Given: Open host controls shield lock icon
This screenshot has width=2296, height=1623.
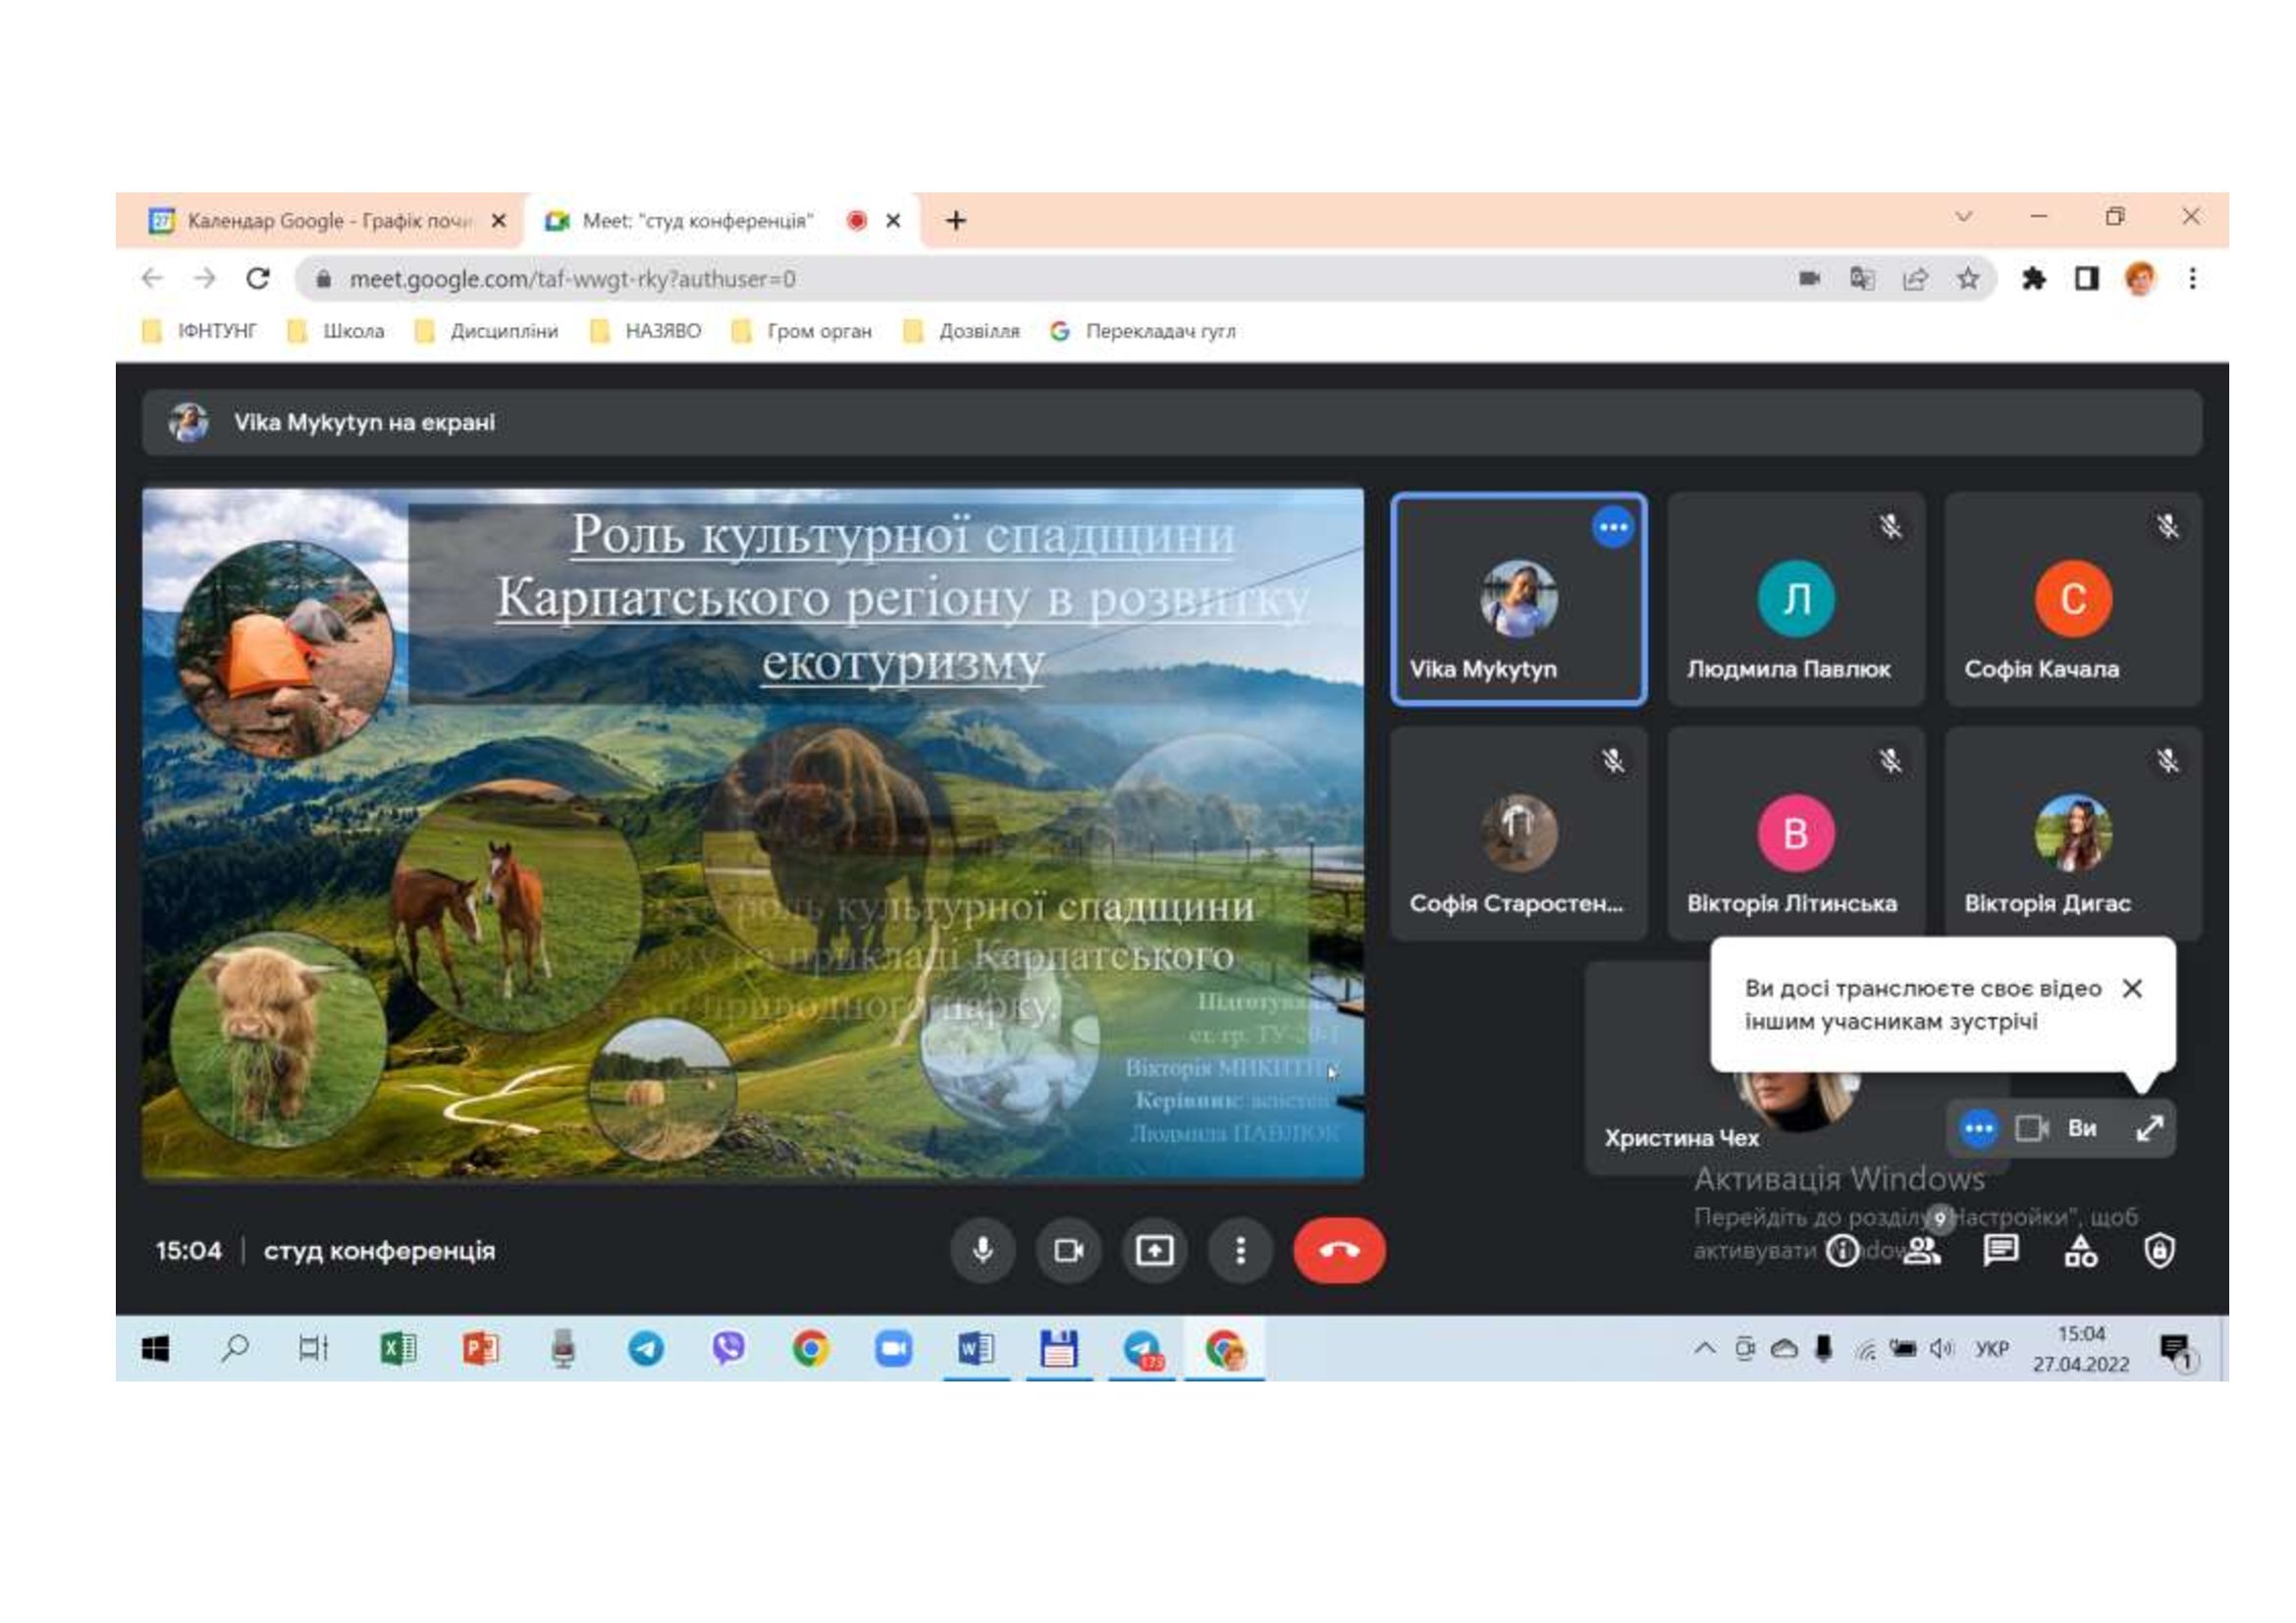Looking at the screenshot, I should coord(2159,1251).
